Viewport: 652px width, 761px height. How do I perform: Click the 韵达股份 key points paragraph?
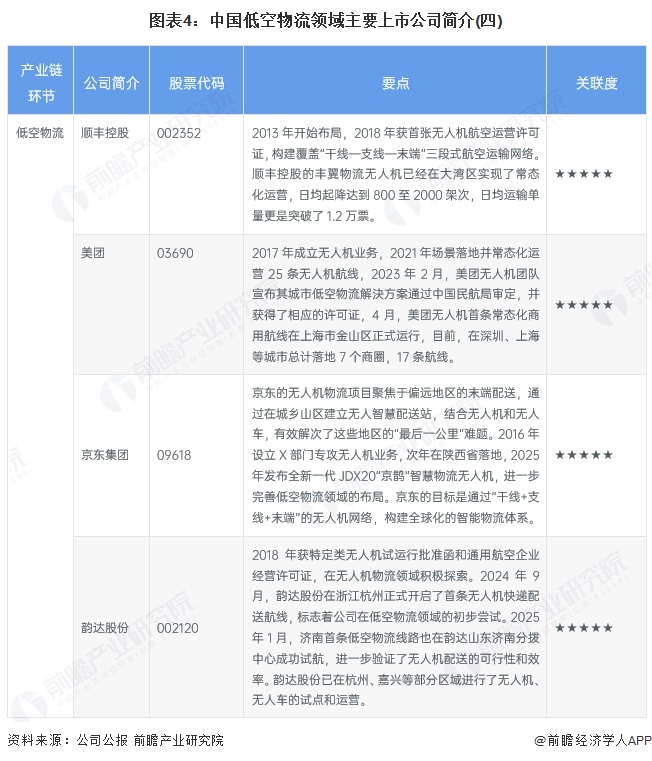(x=396, y=627)
